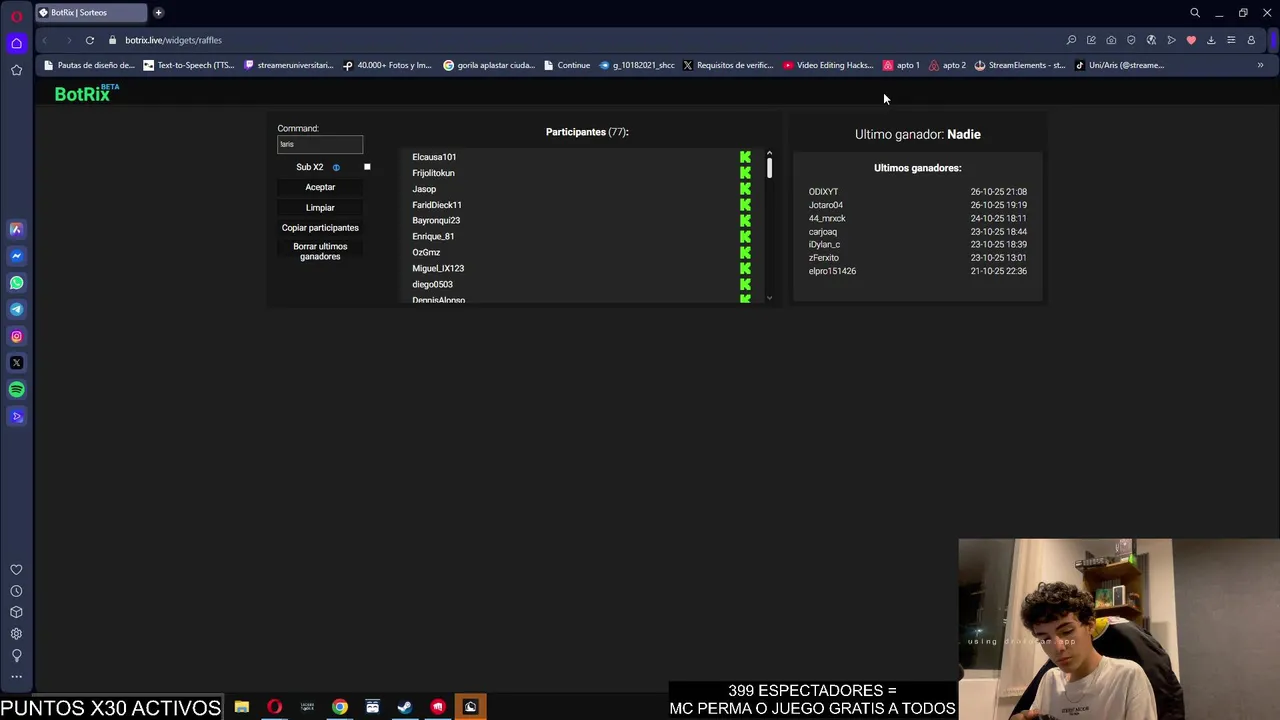The height and width of the screenshot is (720, 1280).
Task: Toggle the Sub X2 checkbox
Action: [367, 167]
